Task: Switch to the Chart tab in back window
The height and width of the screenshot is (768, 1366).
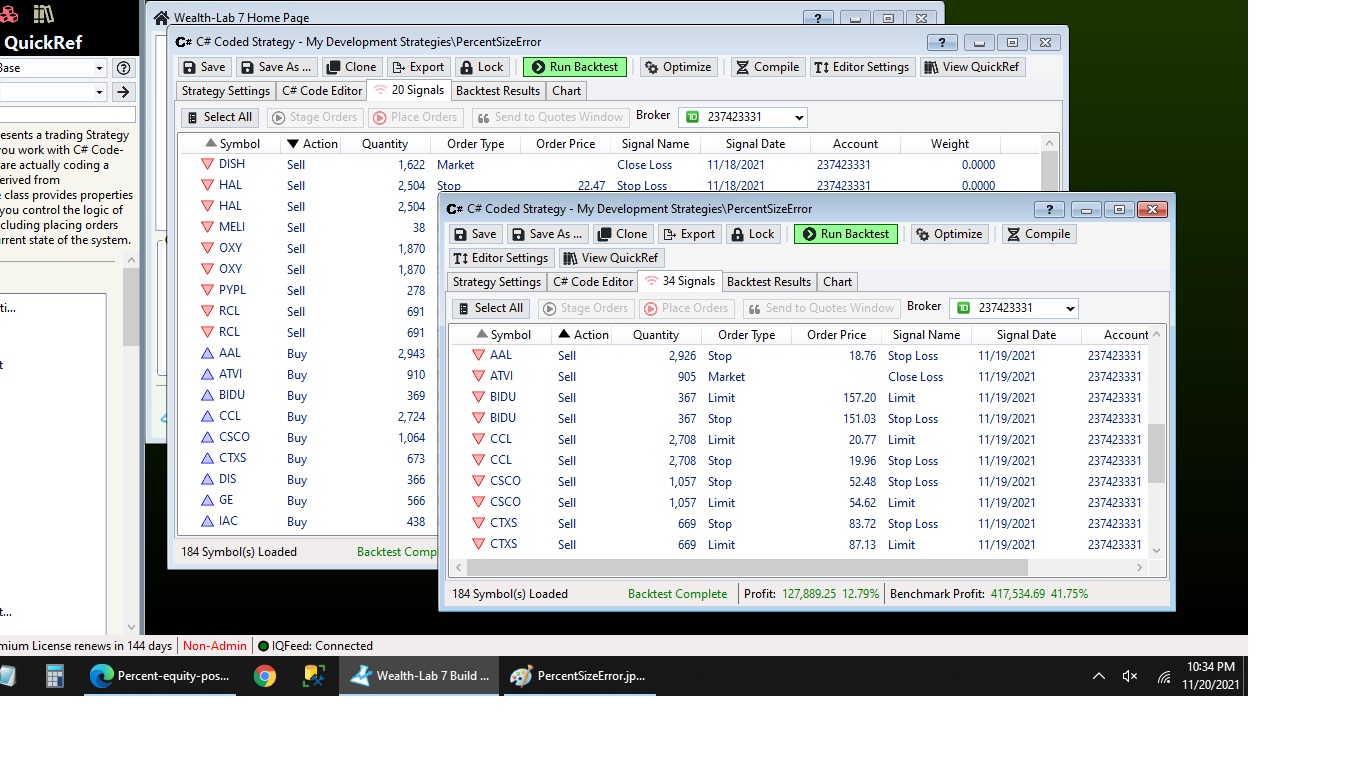Action: point(566,91)
